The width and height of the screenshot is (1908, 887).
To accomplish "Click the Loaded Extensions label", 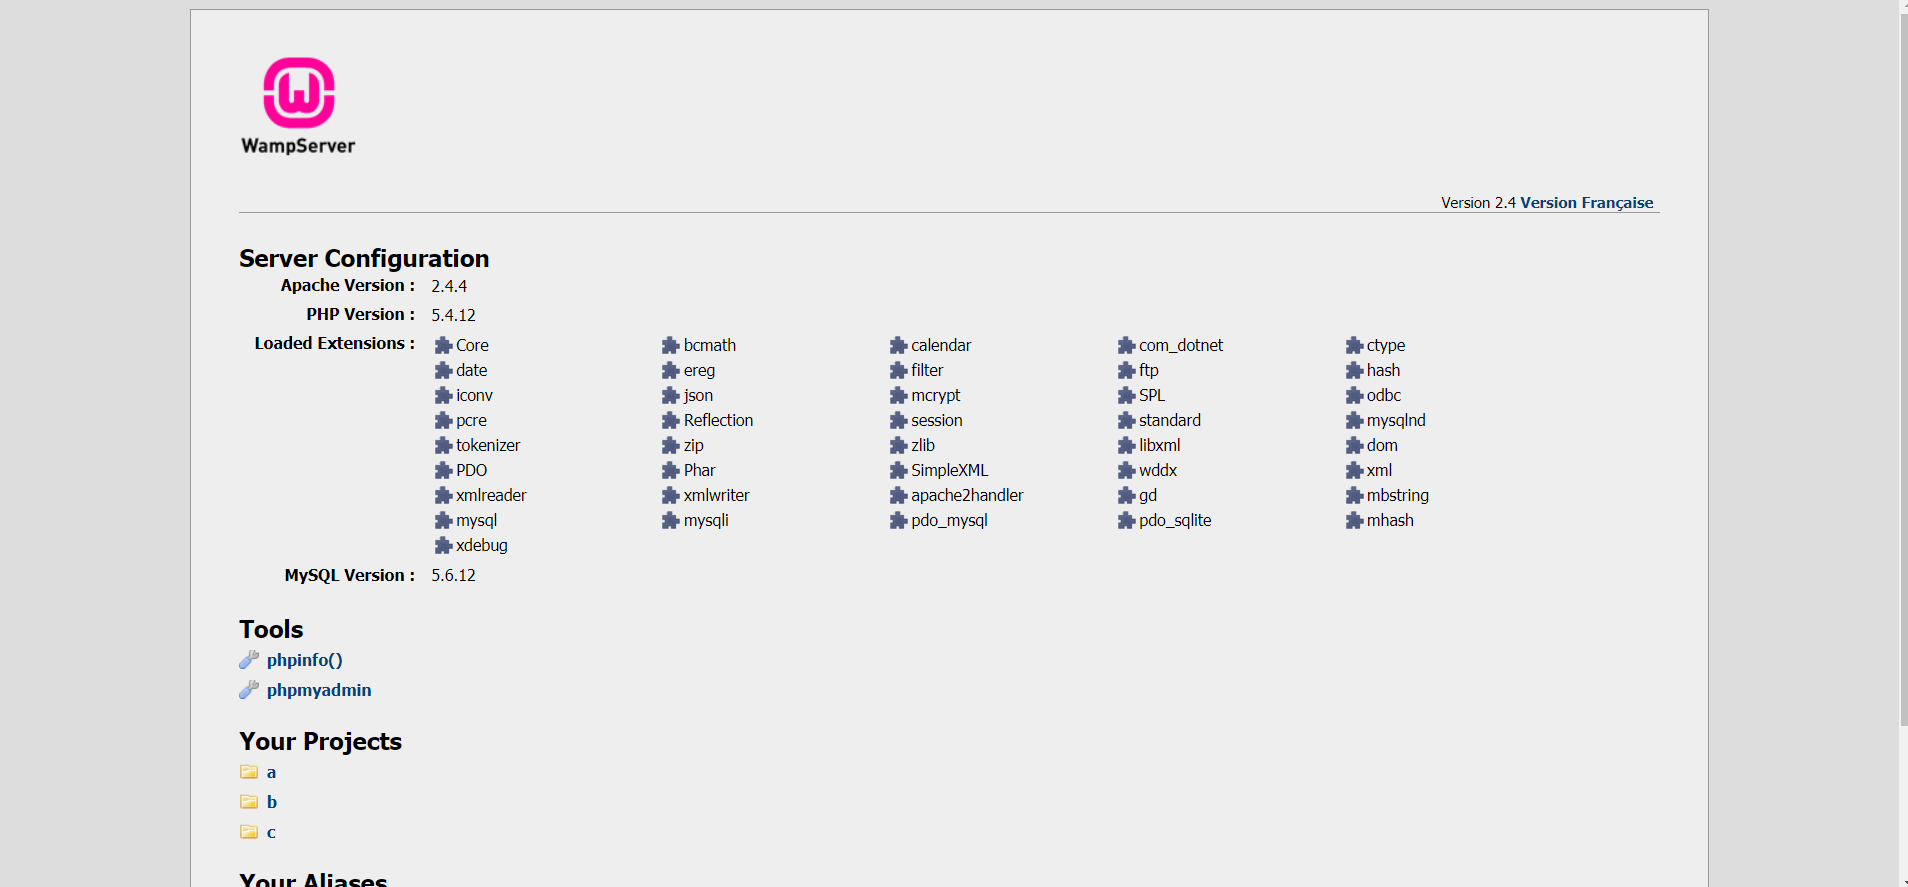I will (334, 343).
